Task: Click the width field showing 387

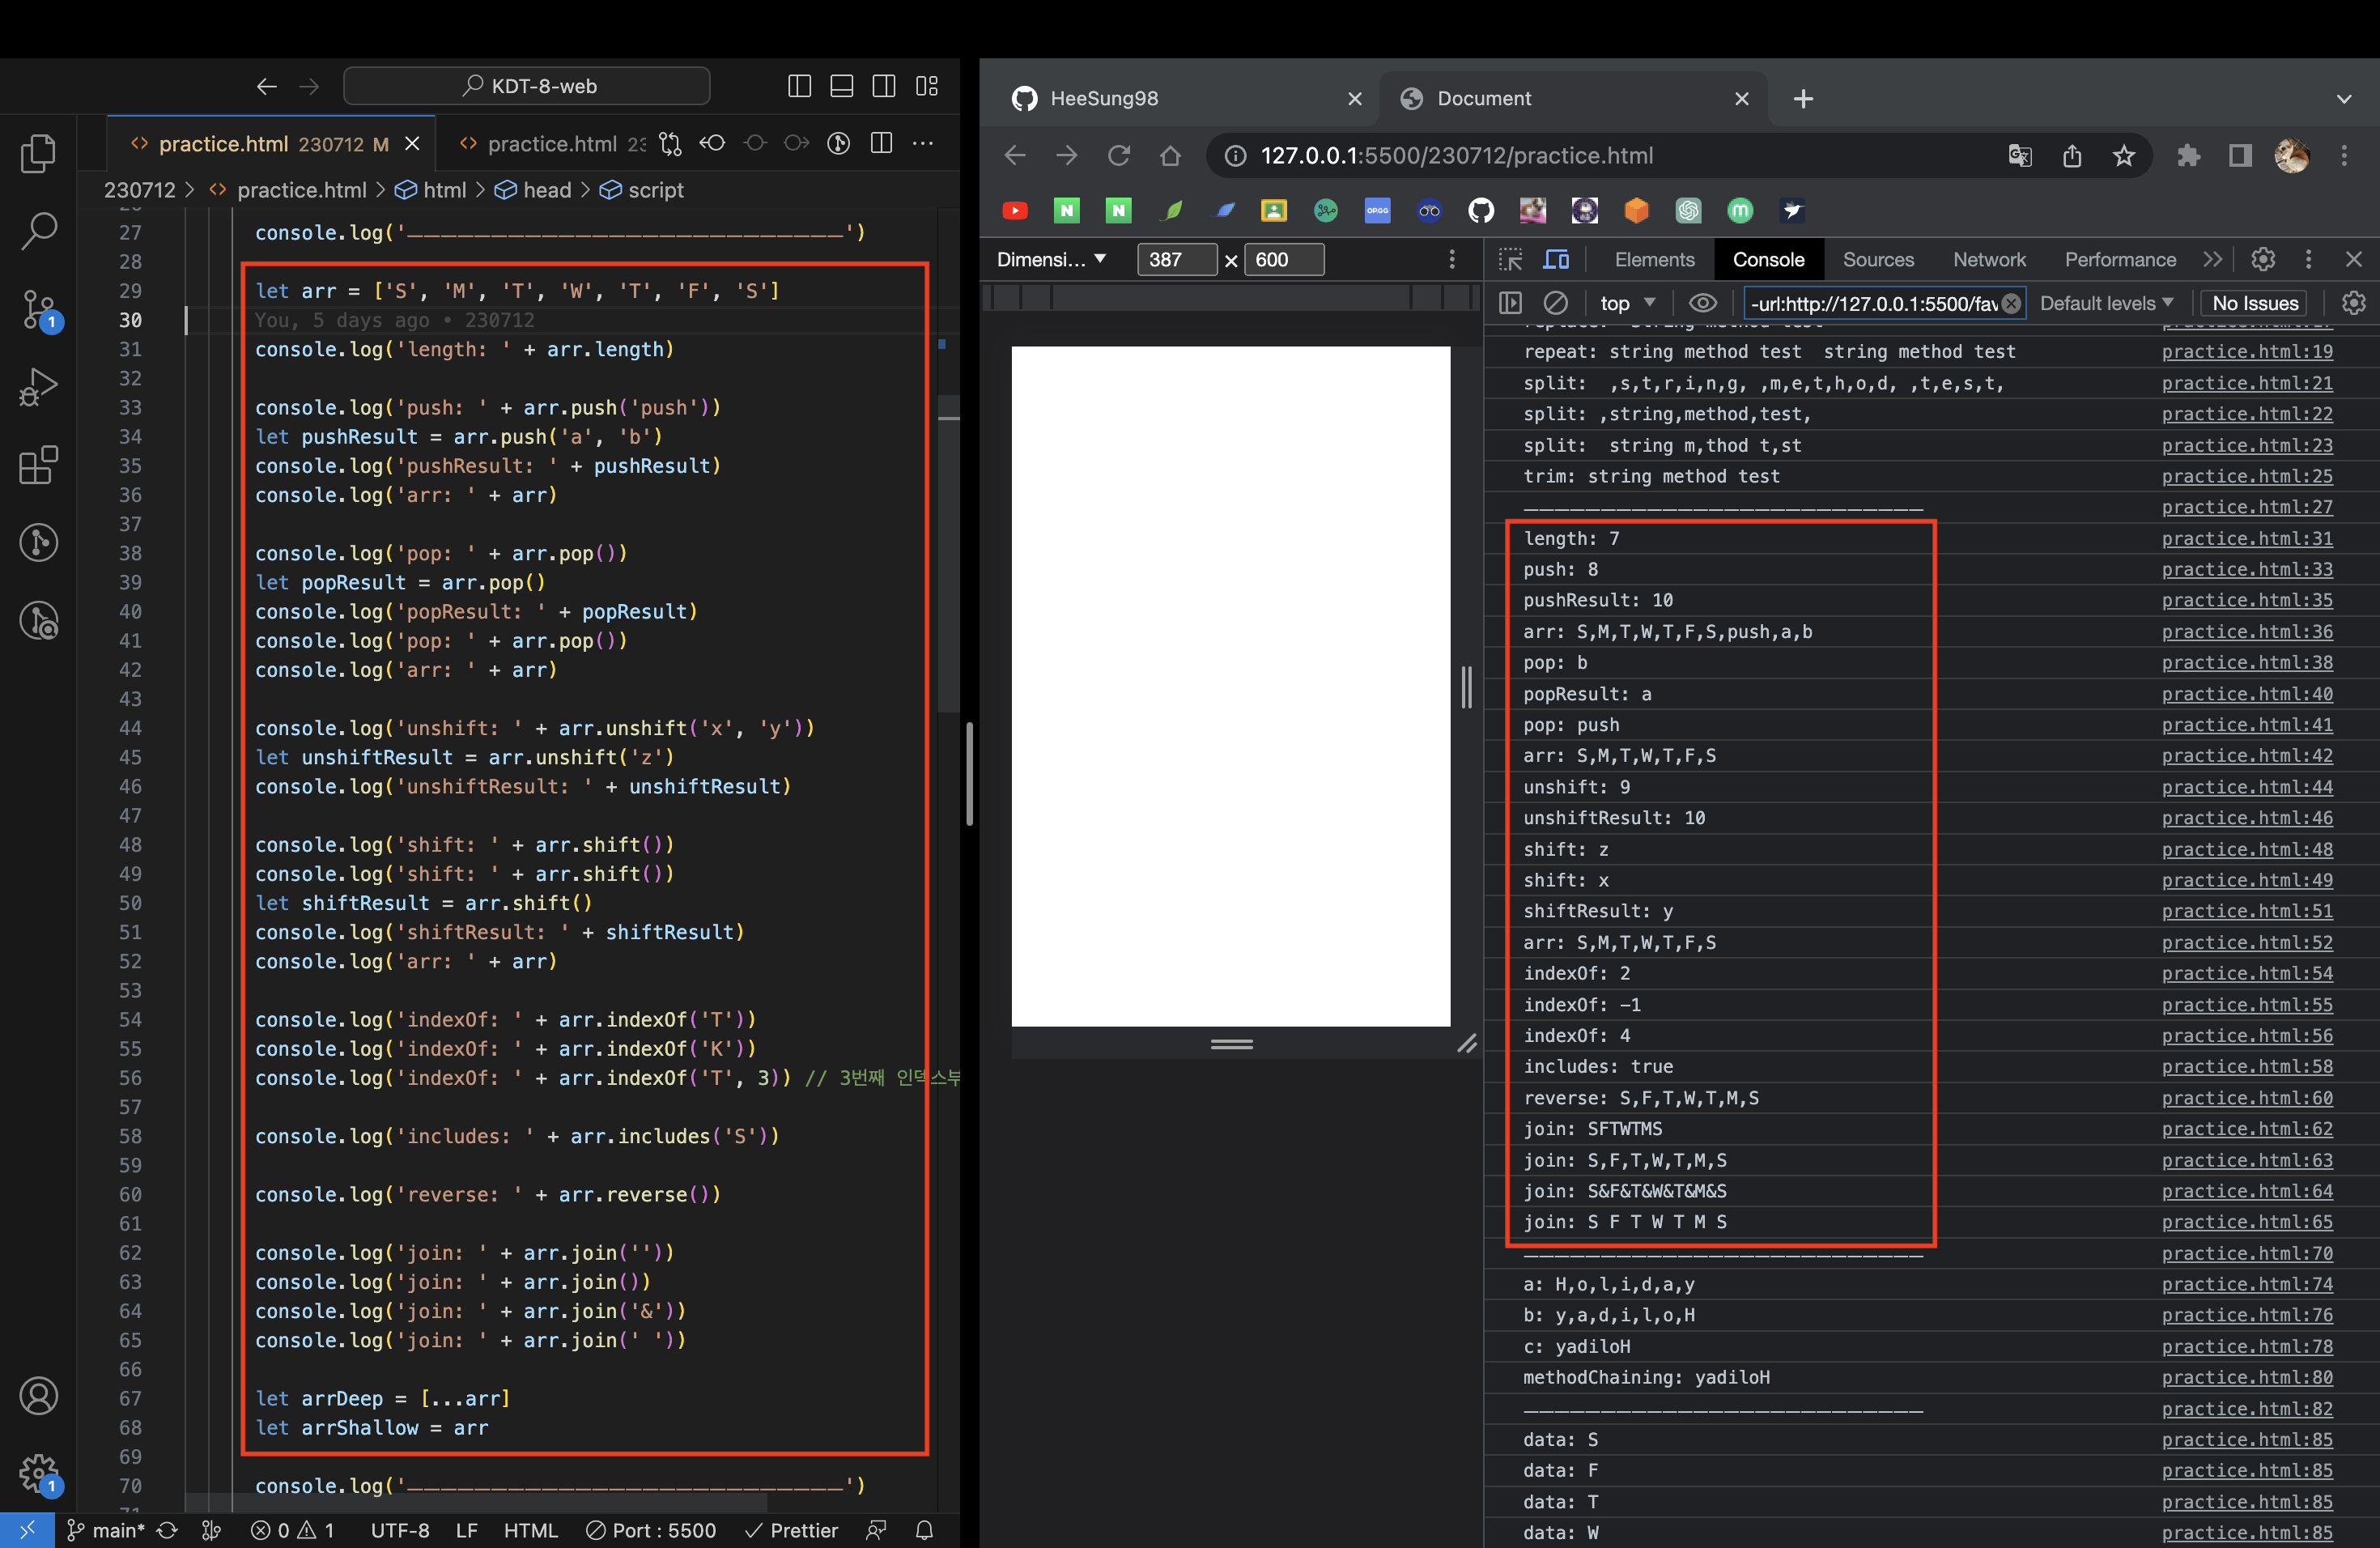Action: 1177,259
